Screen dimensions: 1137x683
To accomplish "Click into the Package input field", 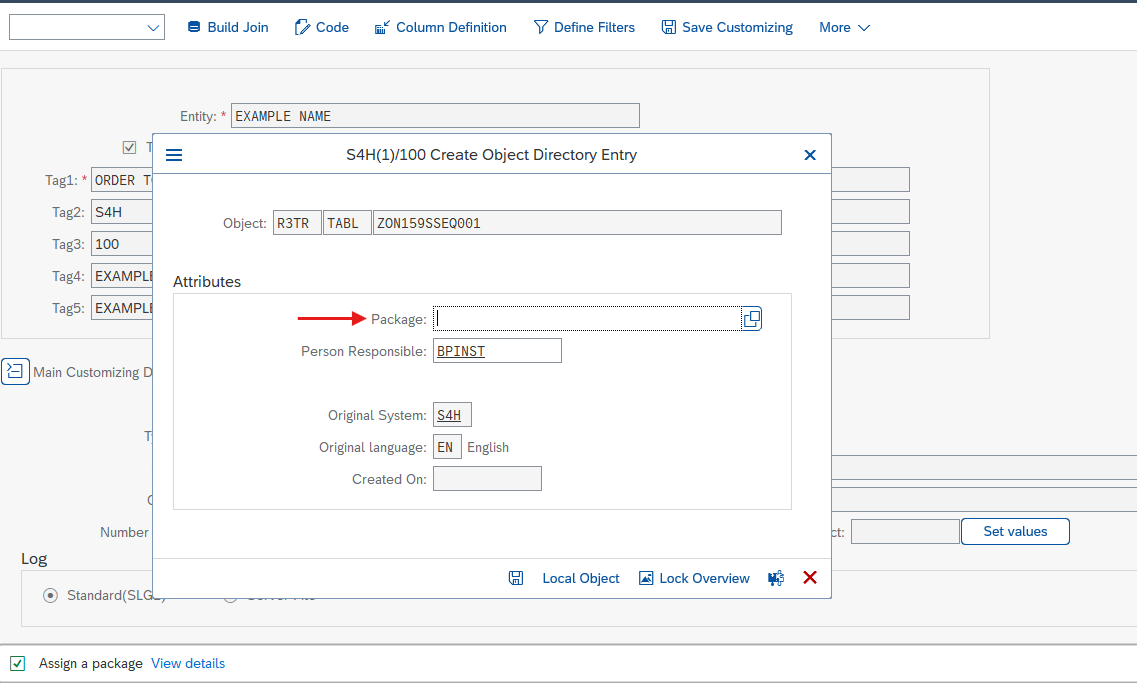I will [587, 319].
